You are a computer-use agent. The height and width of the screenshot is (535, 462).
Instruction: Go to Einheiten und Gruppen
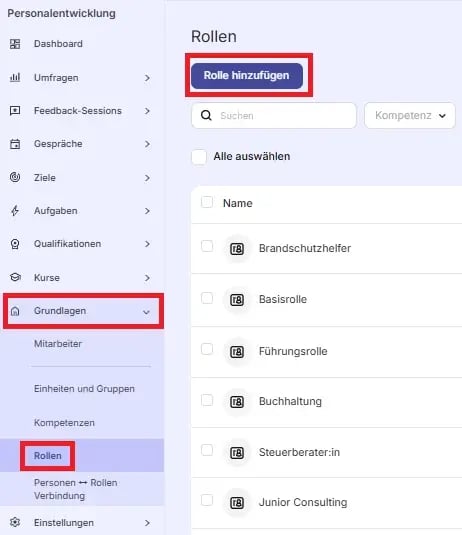(x=84, y=389)
